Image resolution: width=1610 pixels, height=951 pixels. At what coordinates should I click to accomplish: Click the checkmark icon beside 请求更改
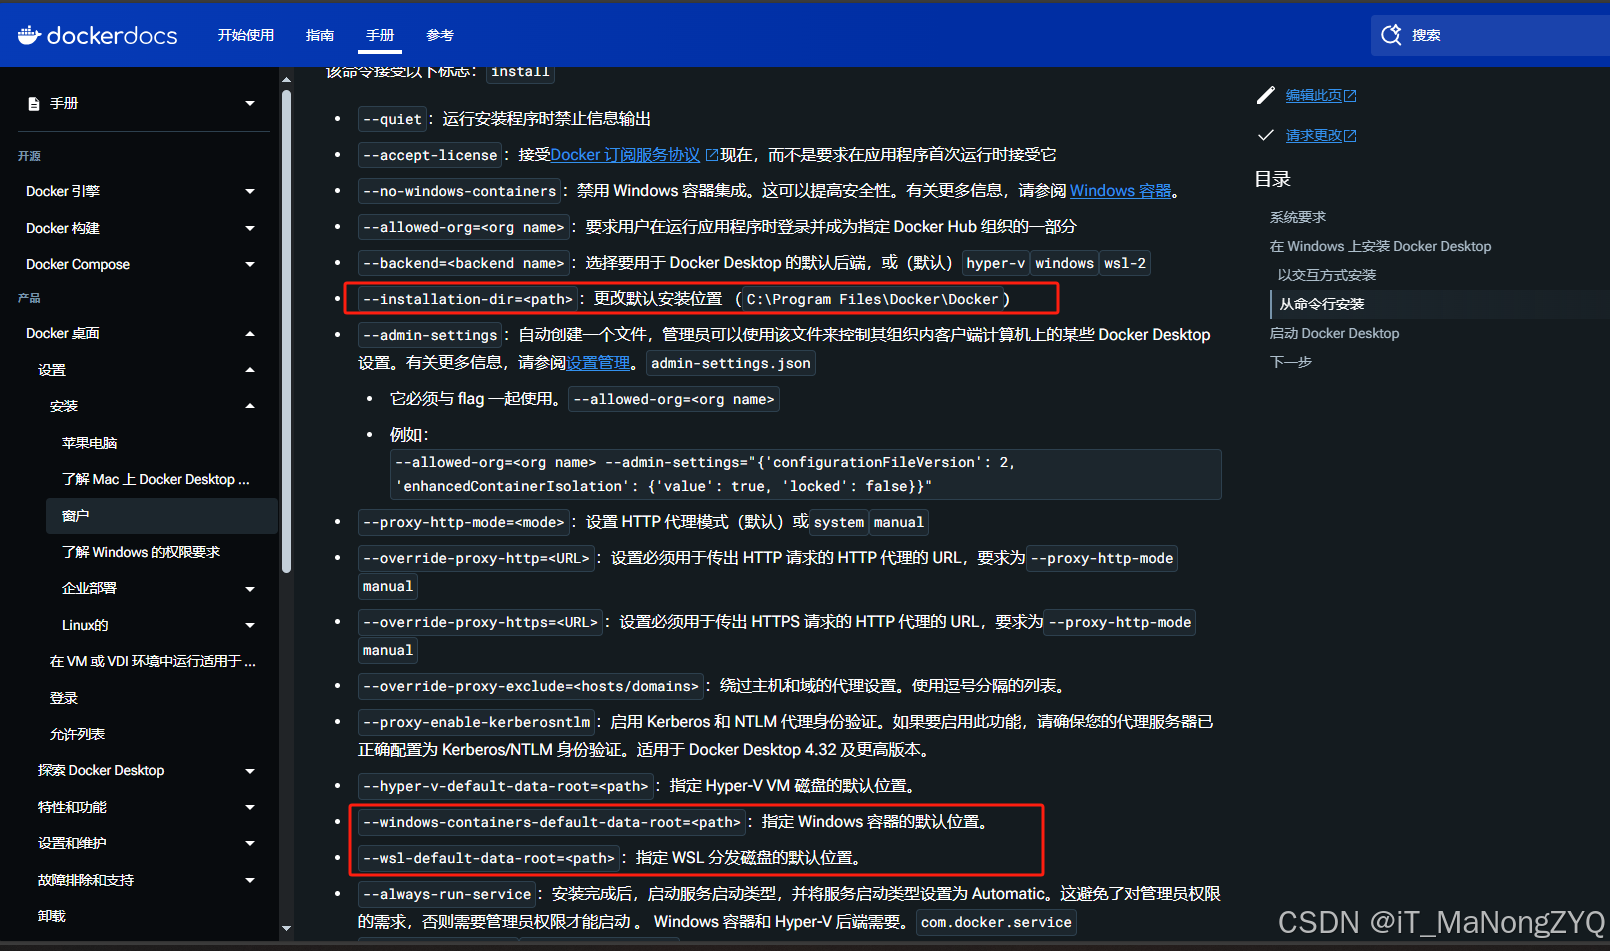pyautogui.click(x=1266, y=134)
